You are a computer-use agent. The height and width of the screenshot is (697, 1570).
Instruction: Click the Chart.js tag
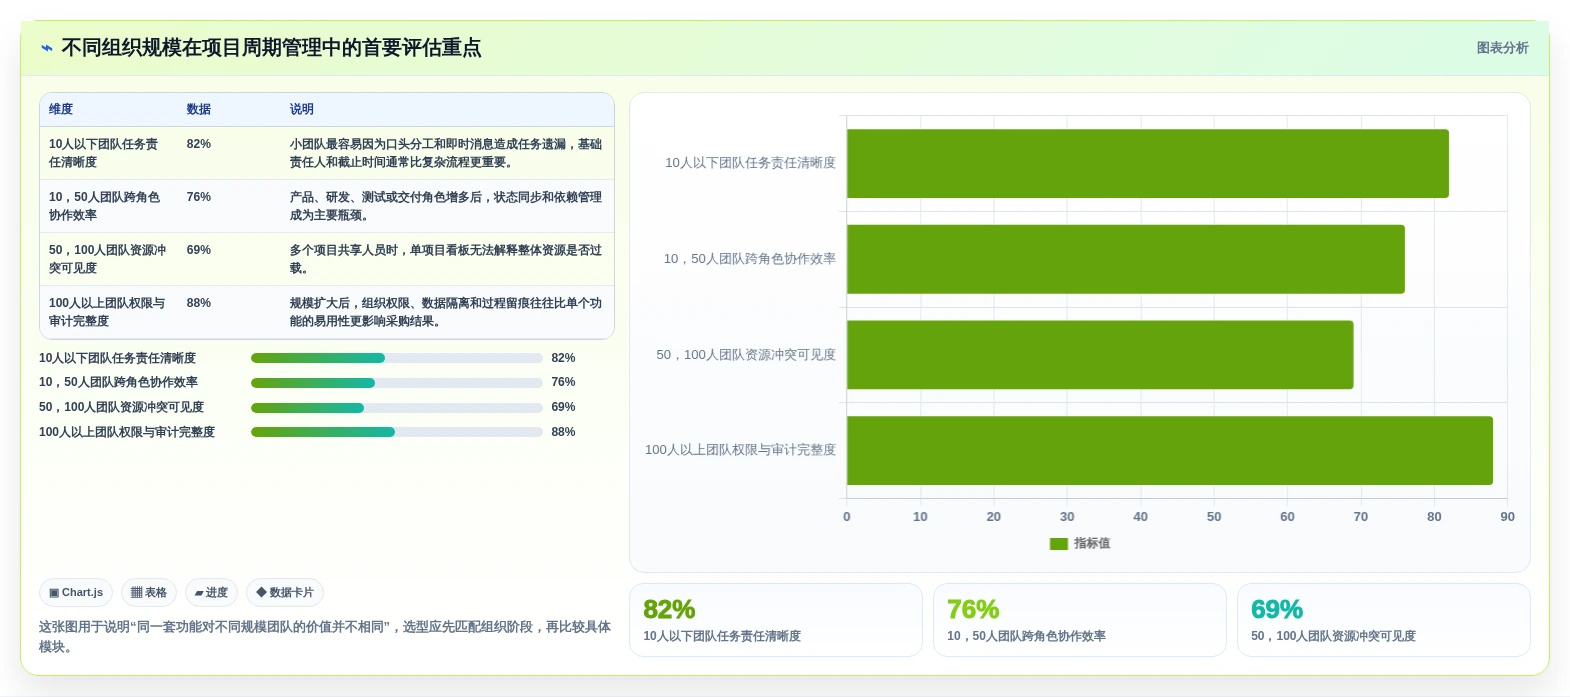pyautogui.click(x=76, y=593)
